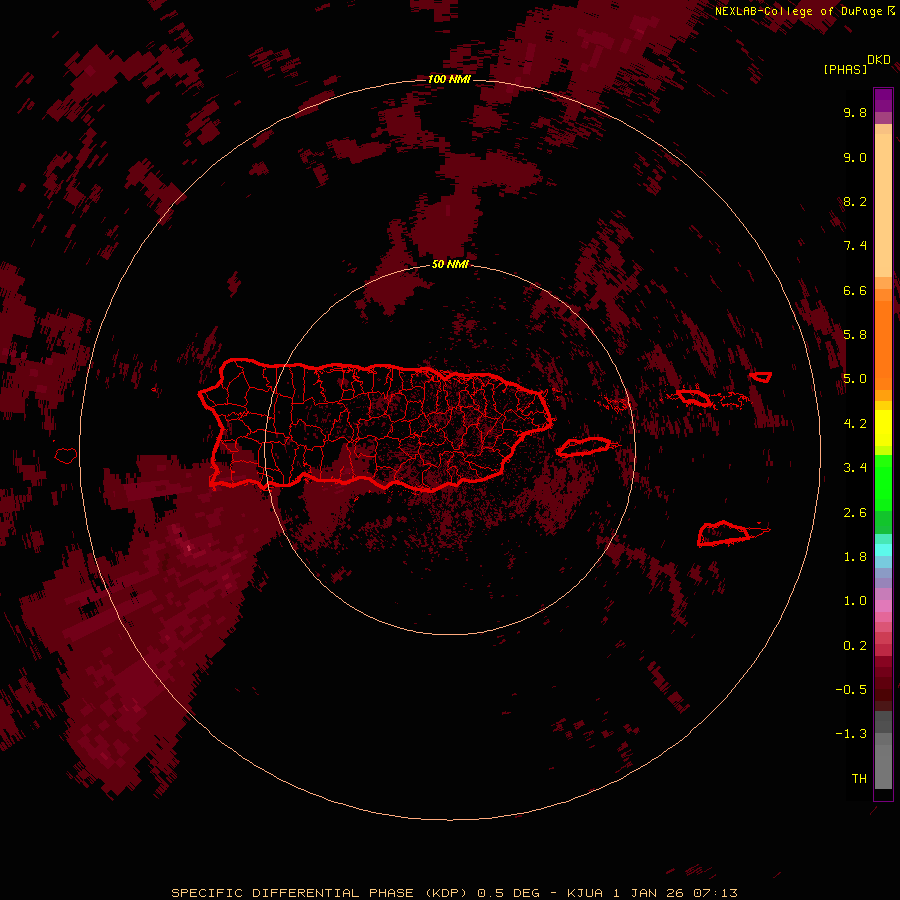Select the -1.3 scale value
Image resolution: width=900 pixels, height=900 pixels.
(851, 734)
